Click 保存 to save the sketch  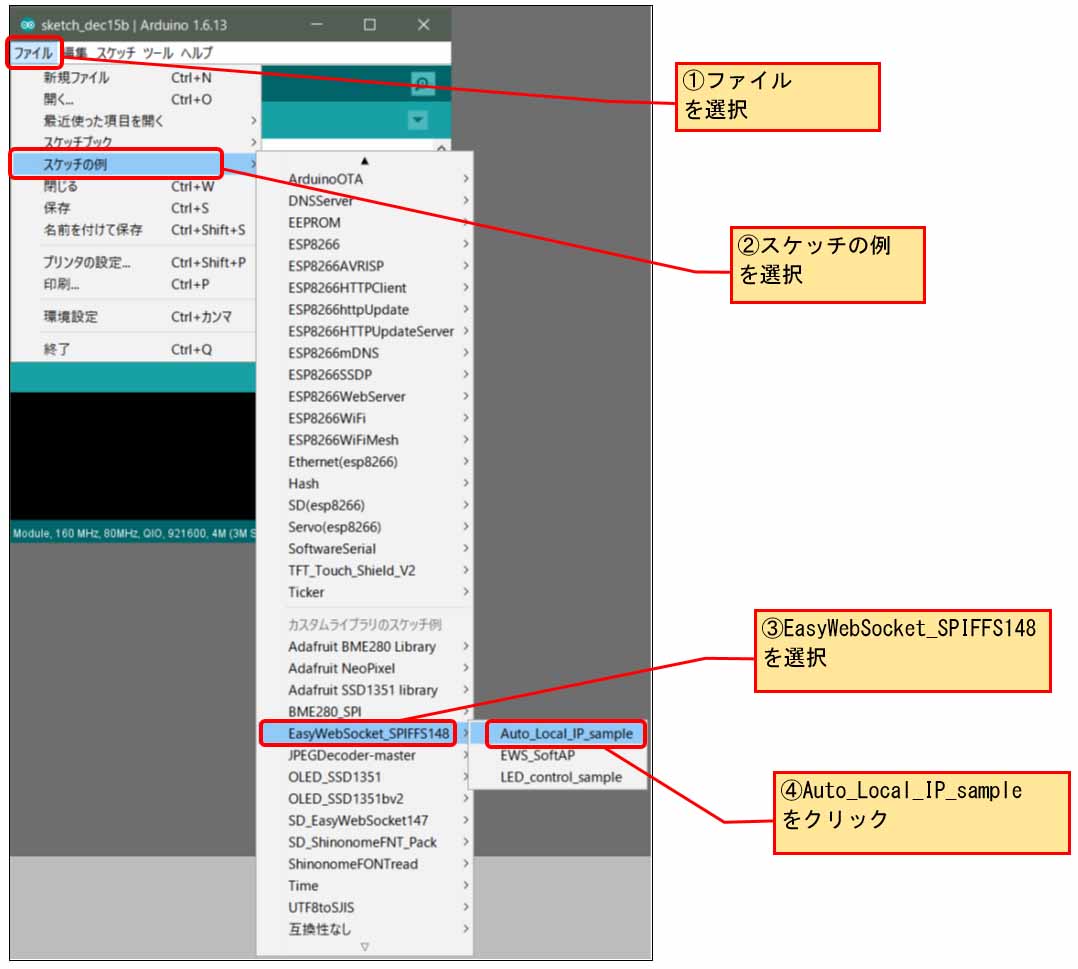135,208
